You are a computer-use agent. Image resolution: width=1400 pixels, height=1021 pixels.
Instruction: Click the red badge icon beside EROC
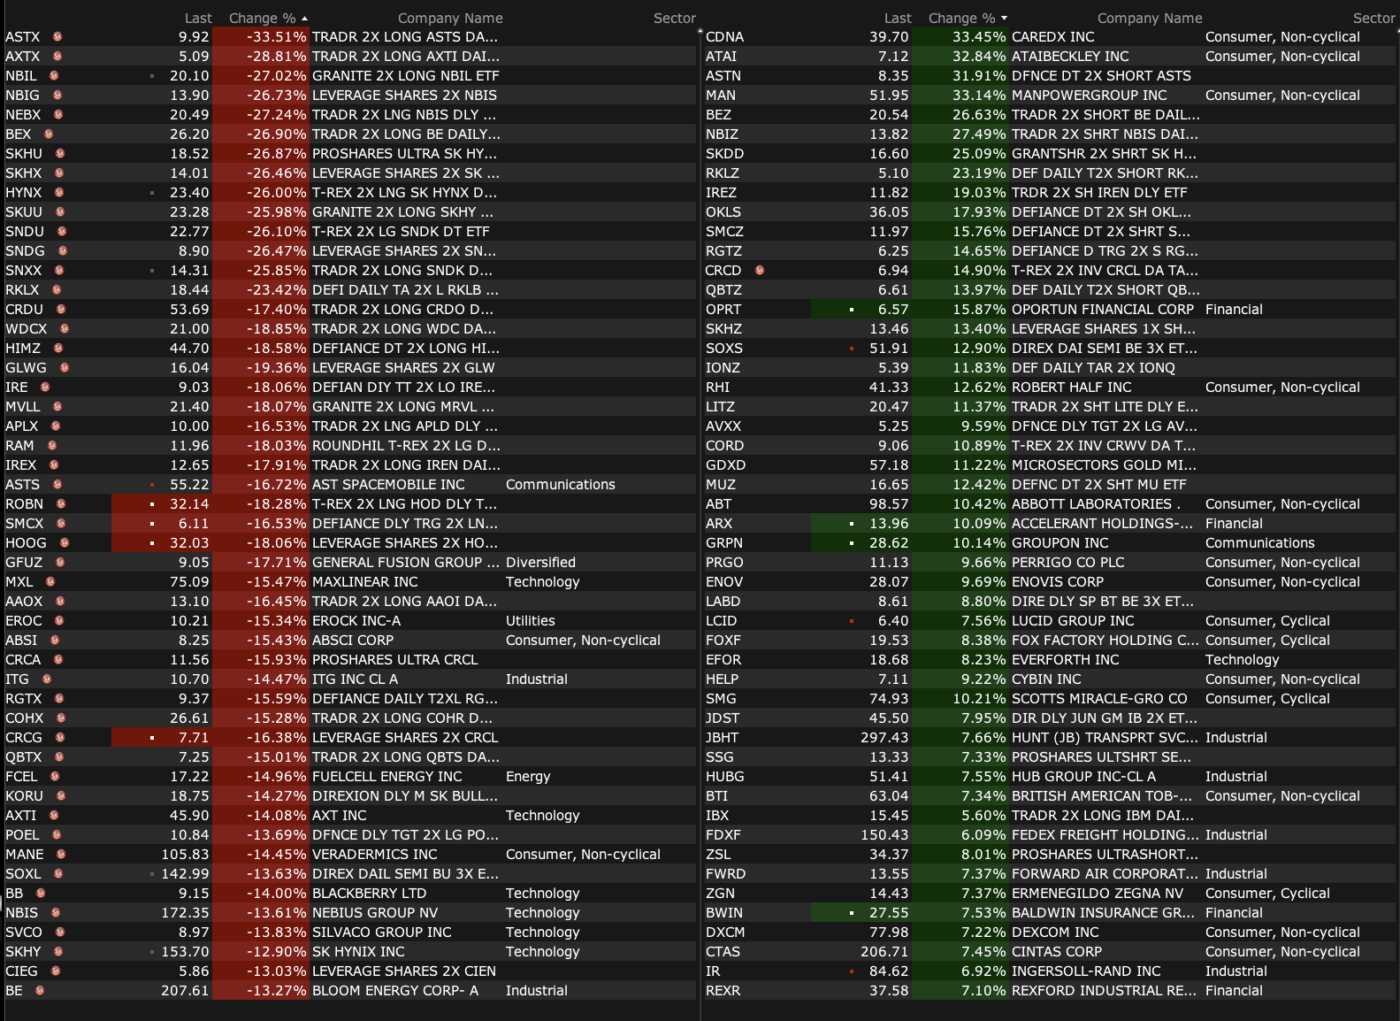tap(59, 621)
